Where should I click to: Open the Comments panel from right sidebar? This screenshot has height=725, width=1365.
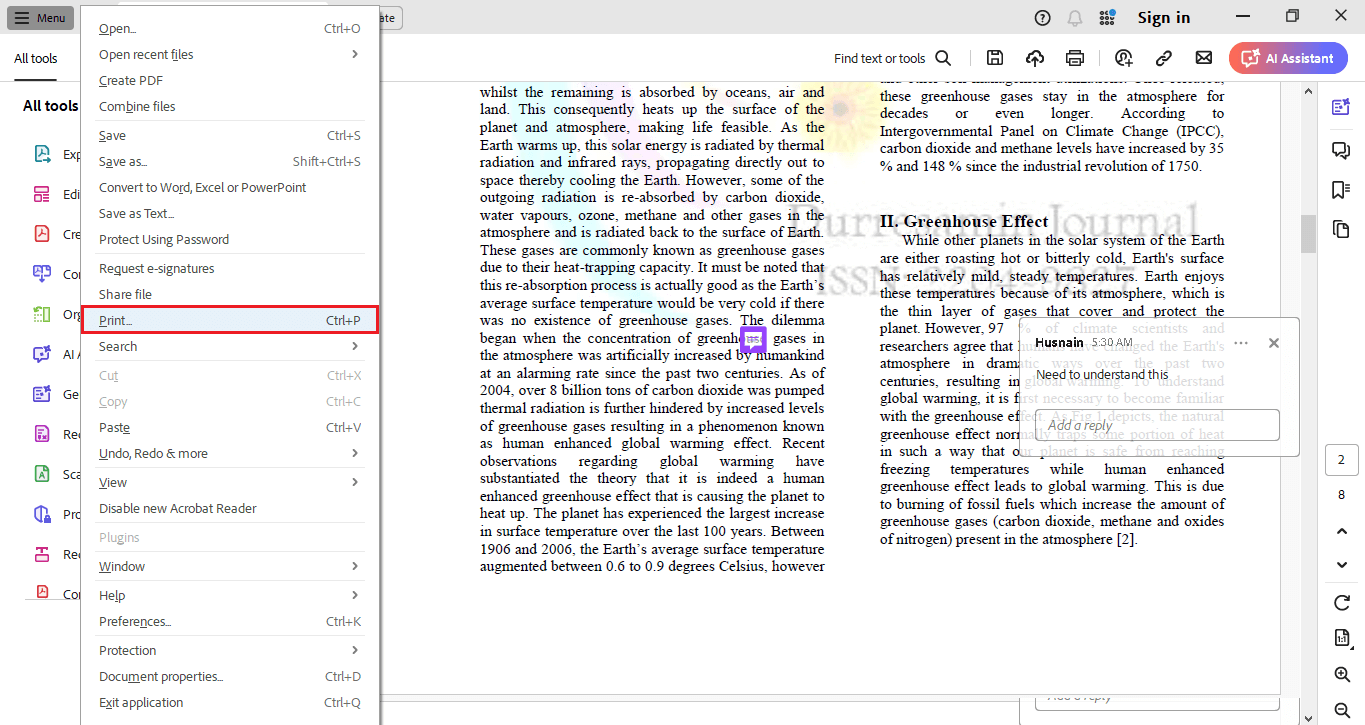coord(1341,150)
